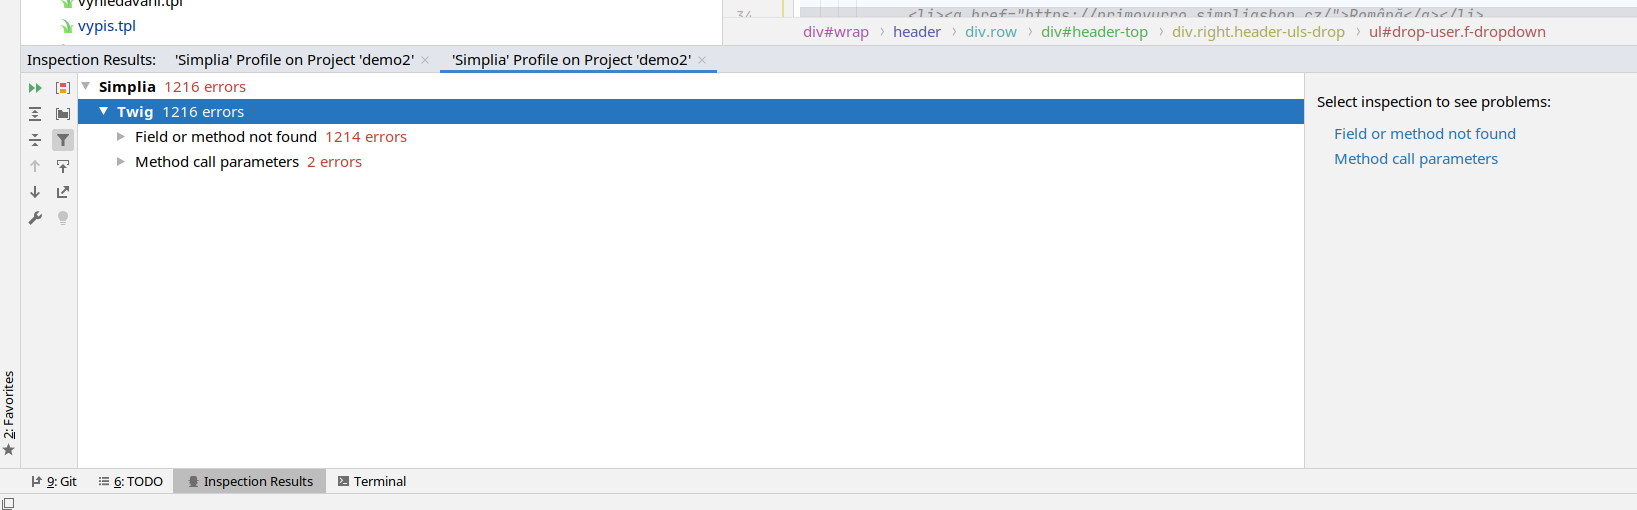The width and height of the screenshot is (1637, 510).
Task: Click 'Field or method not found' link
Action: tap(1424, 134)
